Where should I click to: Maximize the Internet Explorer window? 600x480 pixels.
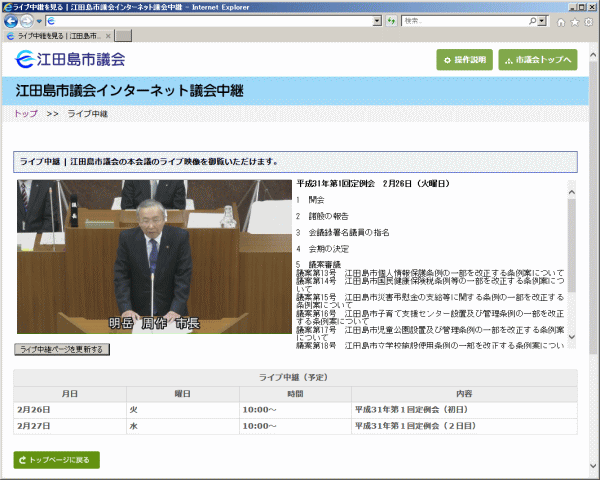click(x=581, y=7)
